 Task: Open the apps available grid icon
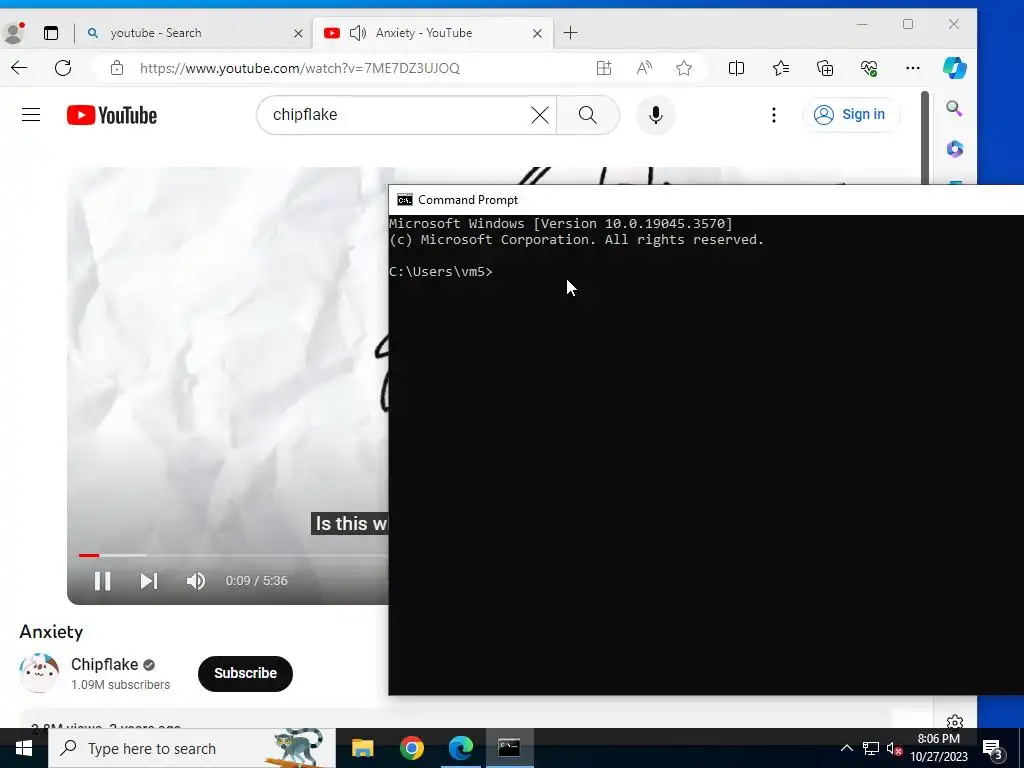604,68
